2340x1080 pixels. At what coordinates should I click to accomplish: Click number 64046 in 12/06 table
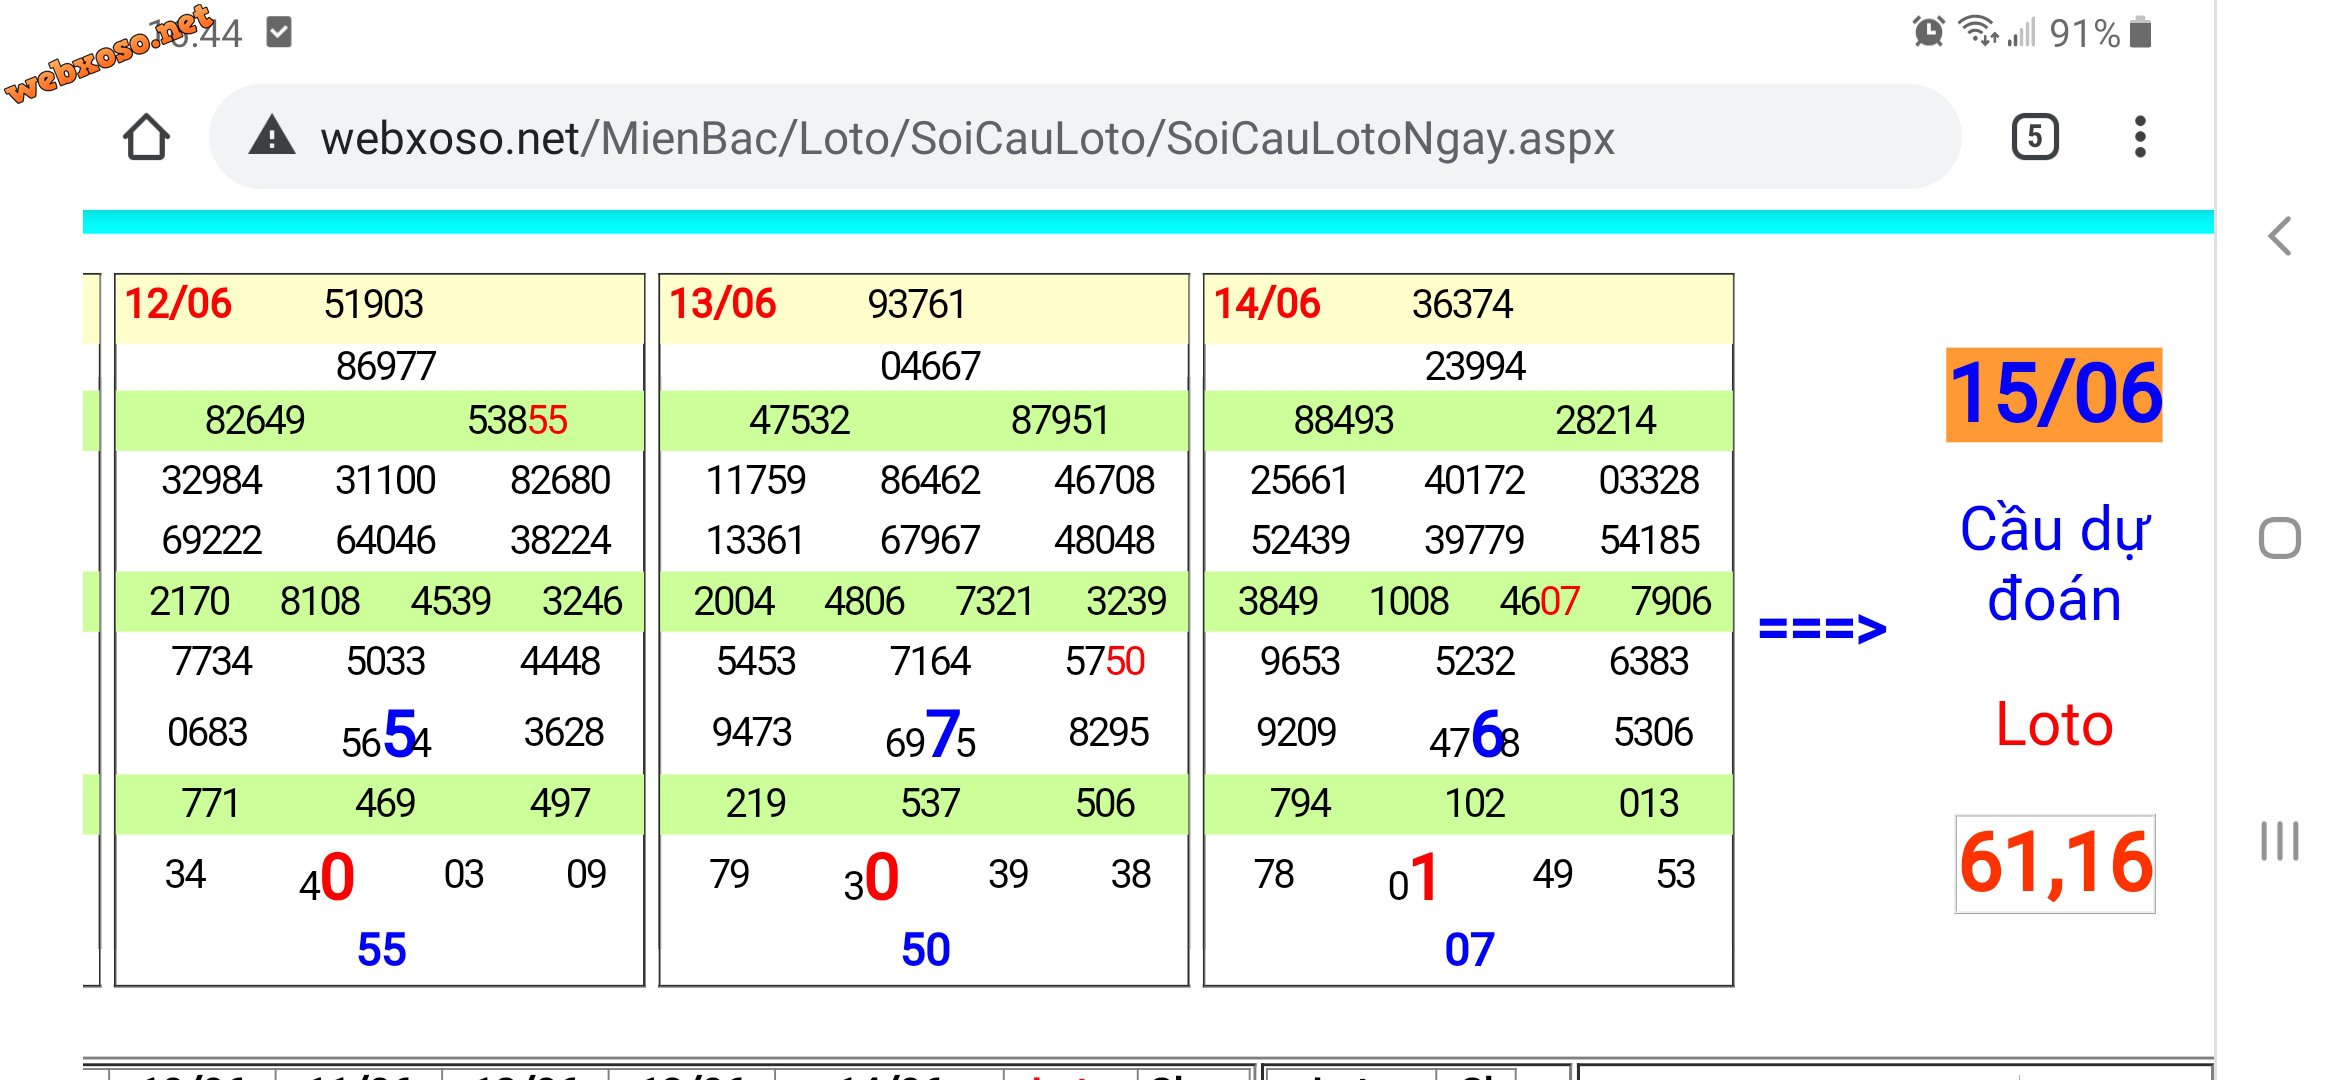tap(386, 540)
